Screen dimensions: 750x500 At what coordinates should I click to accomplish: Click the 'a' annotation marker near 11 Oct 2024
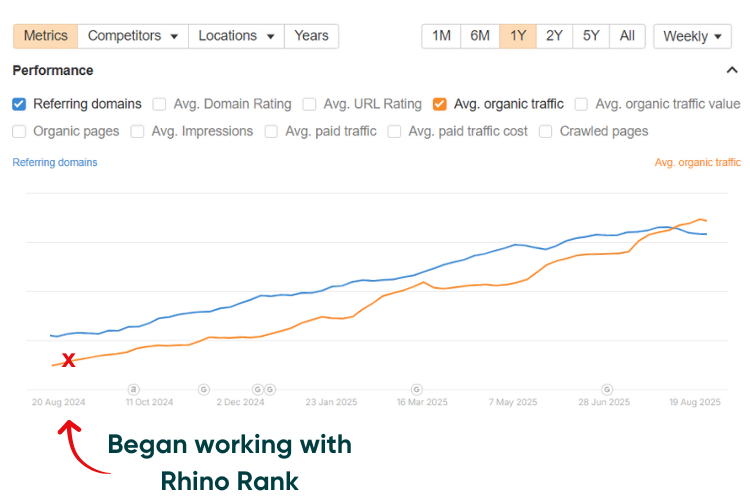tap(134, 389)
